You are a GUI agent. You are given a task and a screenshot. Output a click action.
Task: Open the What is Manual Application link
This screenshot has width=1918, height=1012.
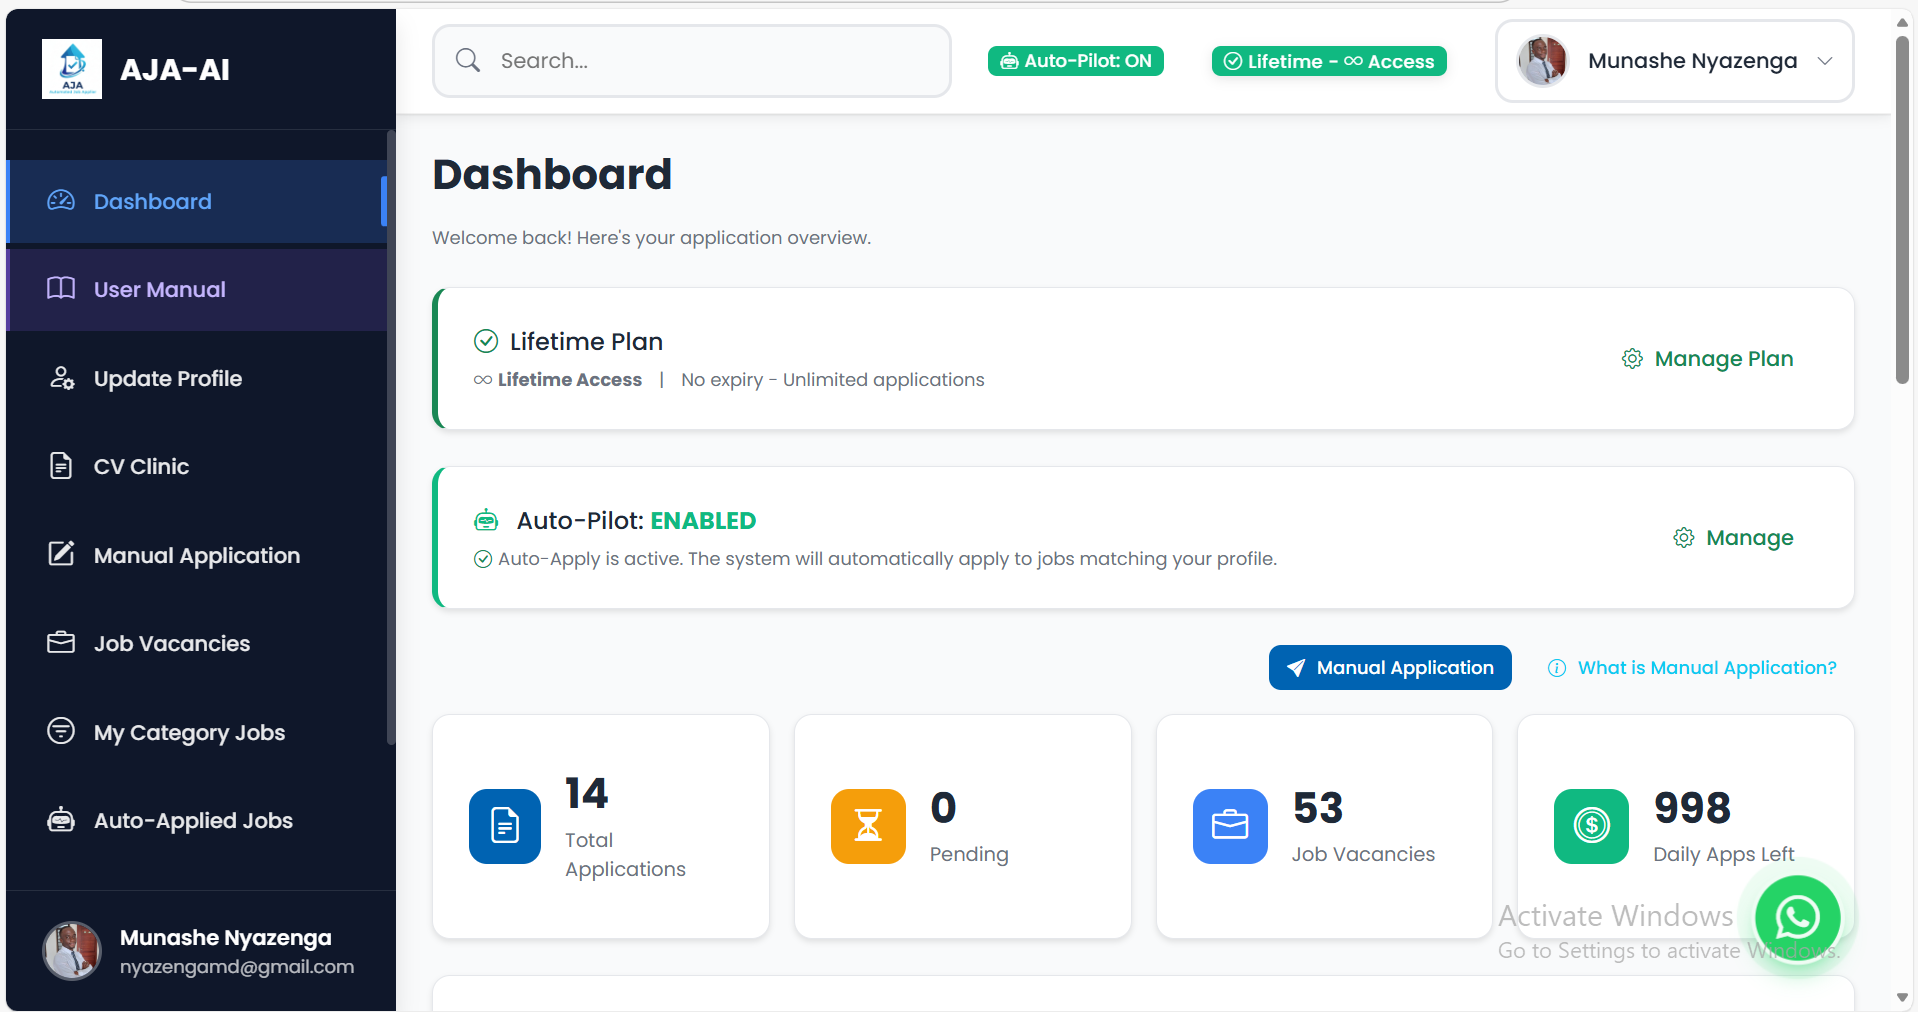click(1705, 667)
